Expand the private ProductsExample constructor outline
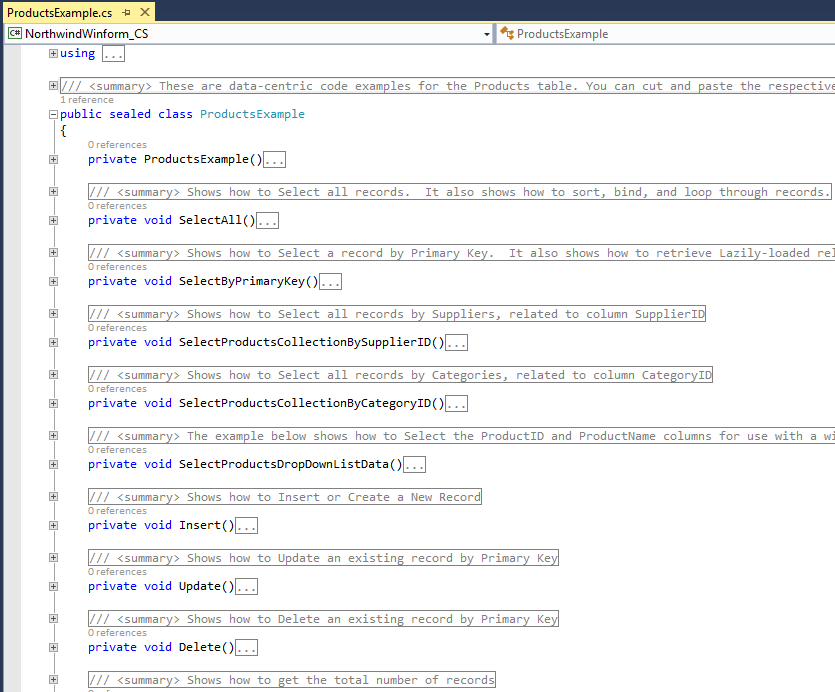The width and height of the screenshot is (835, 692). pyautogui.click(x=53, y=159)
